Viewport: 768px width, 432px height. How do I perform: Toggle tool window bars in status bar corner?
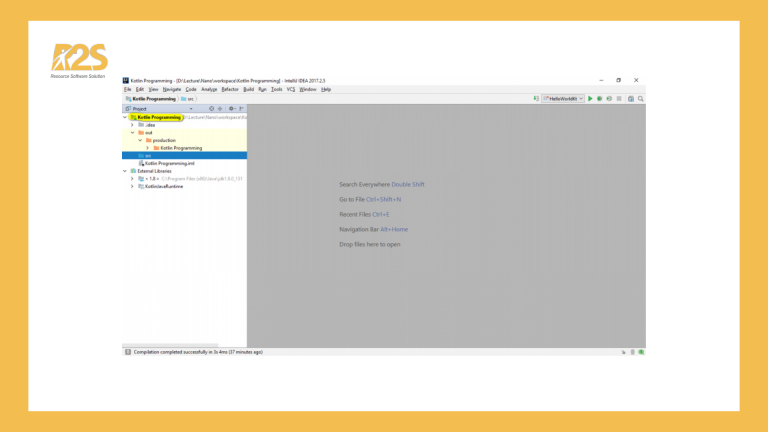tap(127, 352)
